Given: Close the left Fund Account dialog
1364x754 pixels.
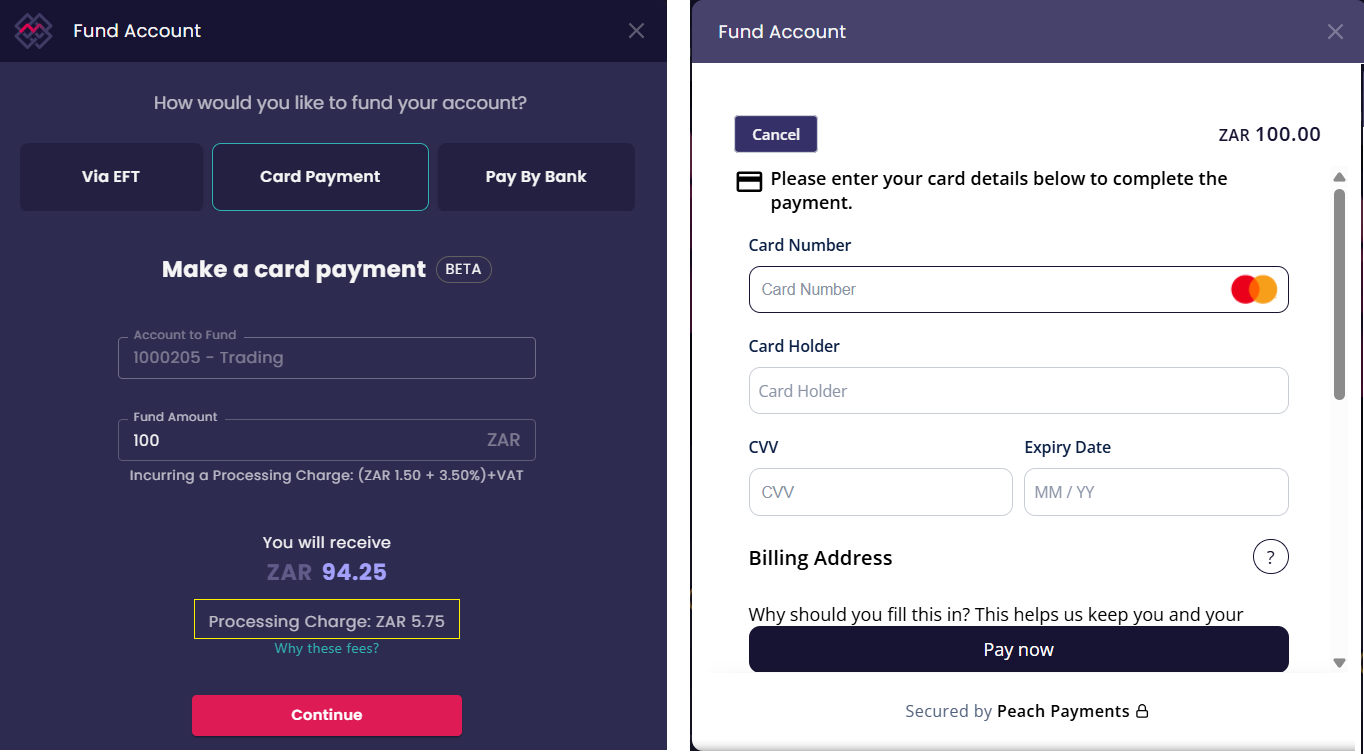Looking at the screenshot, I should click(x=636, y=31).
